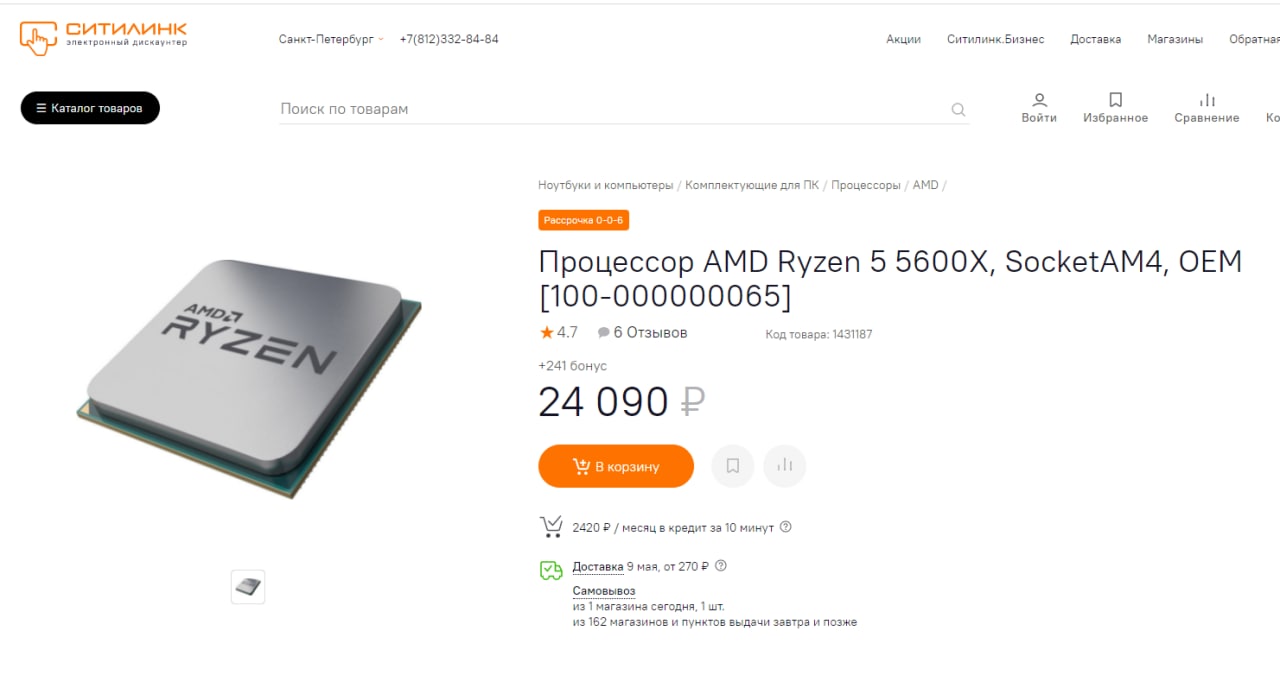
Task: Click the green delivery truck icon
Action: point(551,570)
